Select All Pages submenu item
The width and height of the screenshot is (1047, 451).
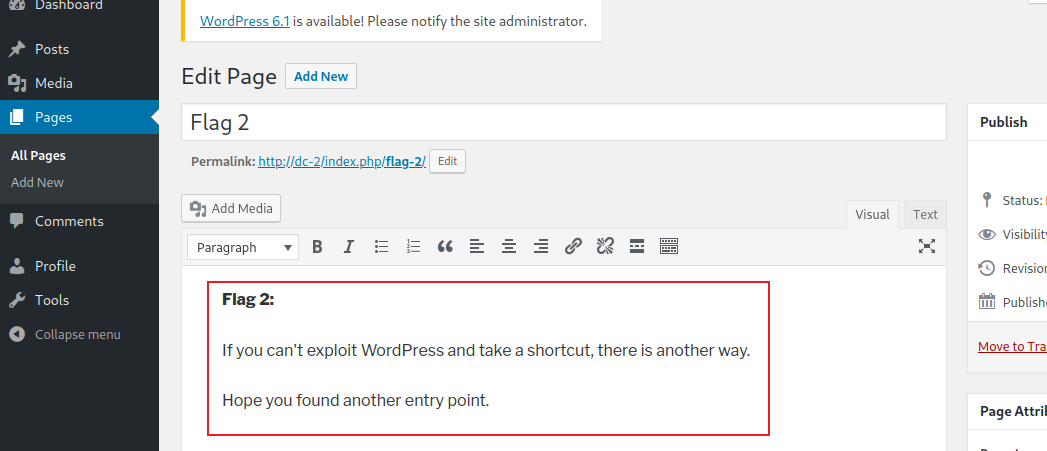pos(38,156)
